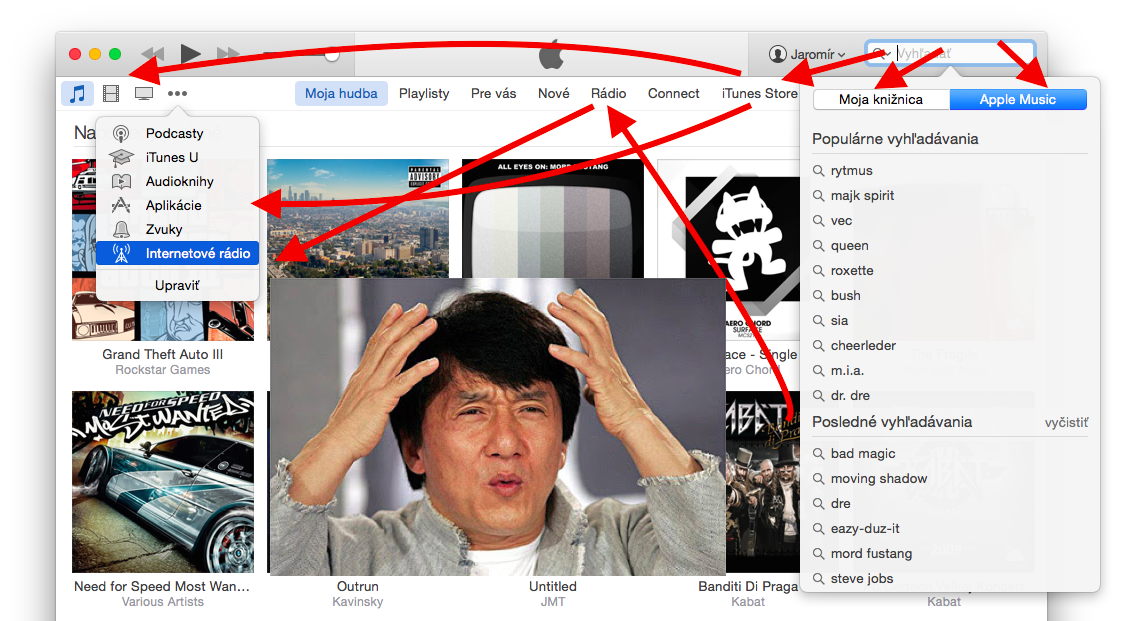1133x621 pixels.
Task: Click vyčistiť to clear recent searches
Action: click(1066, 423)
